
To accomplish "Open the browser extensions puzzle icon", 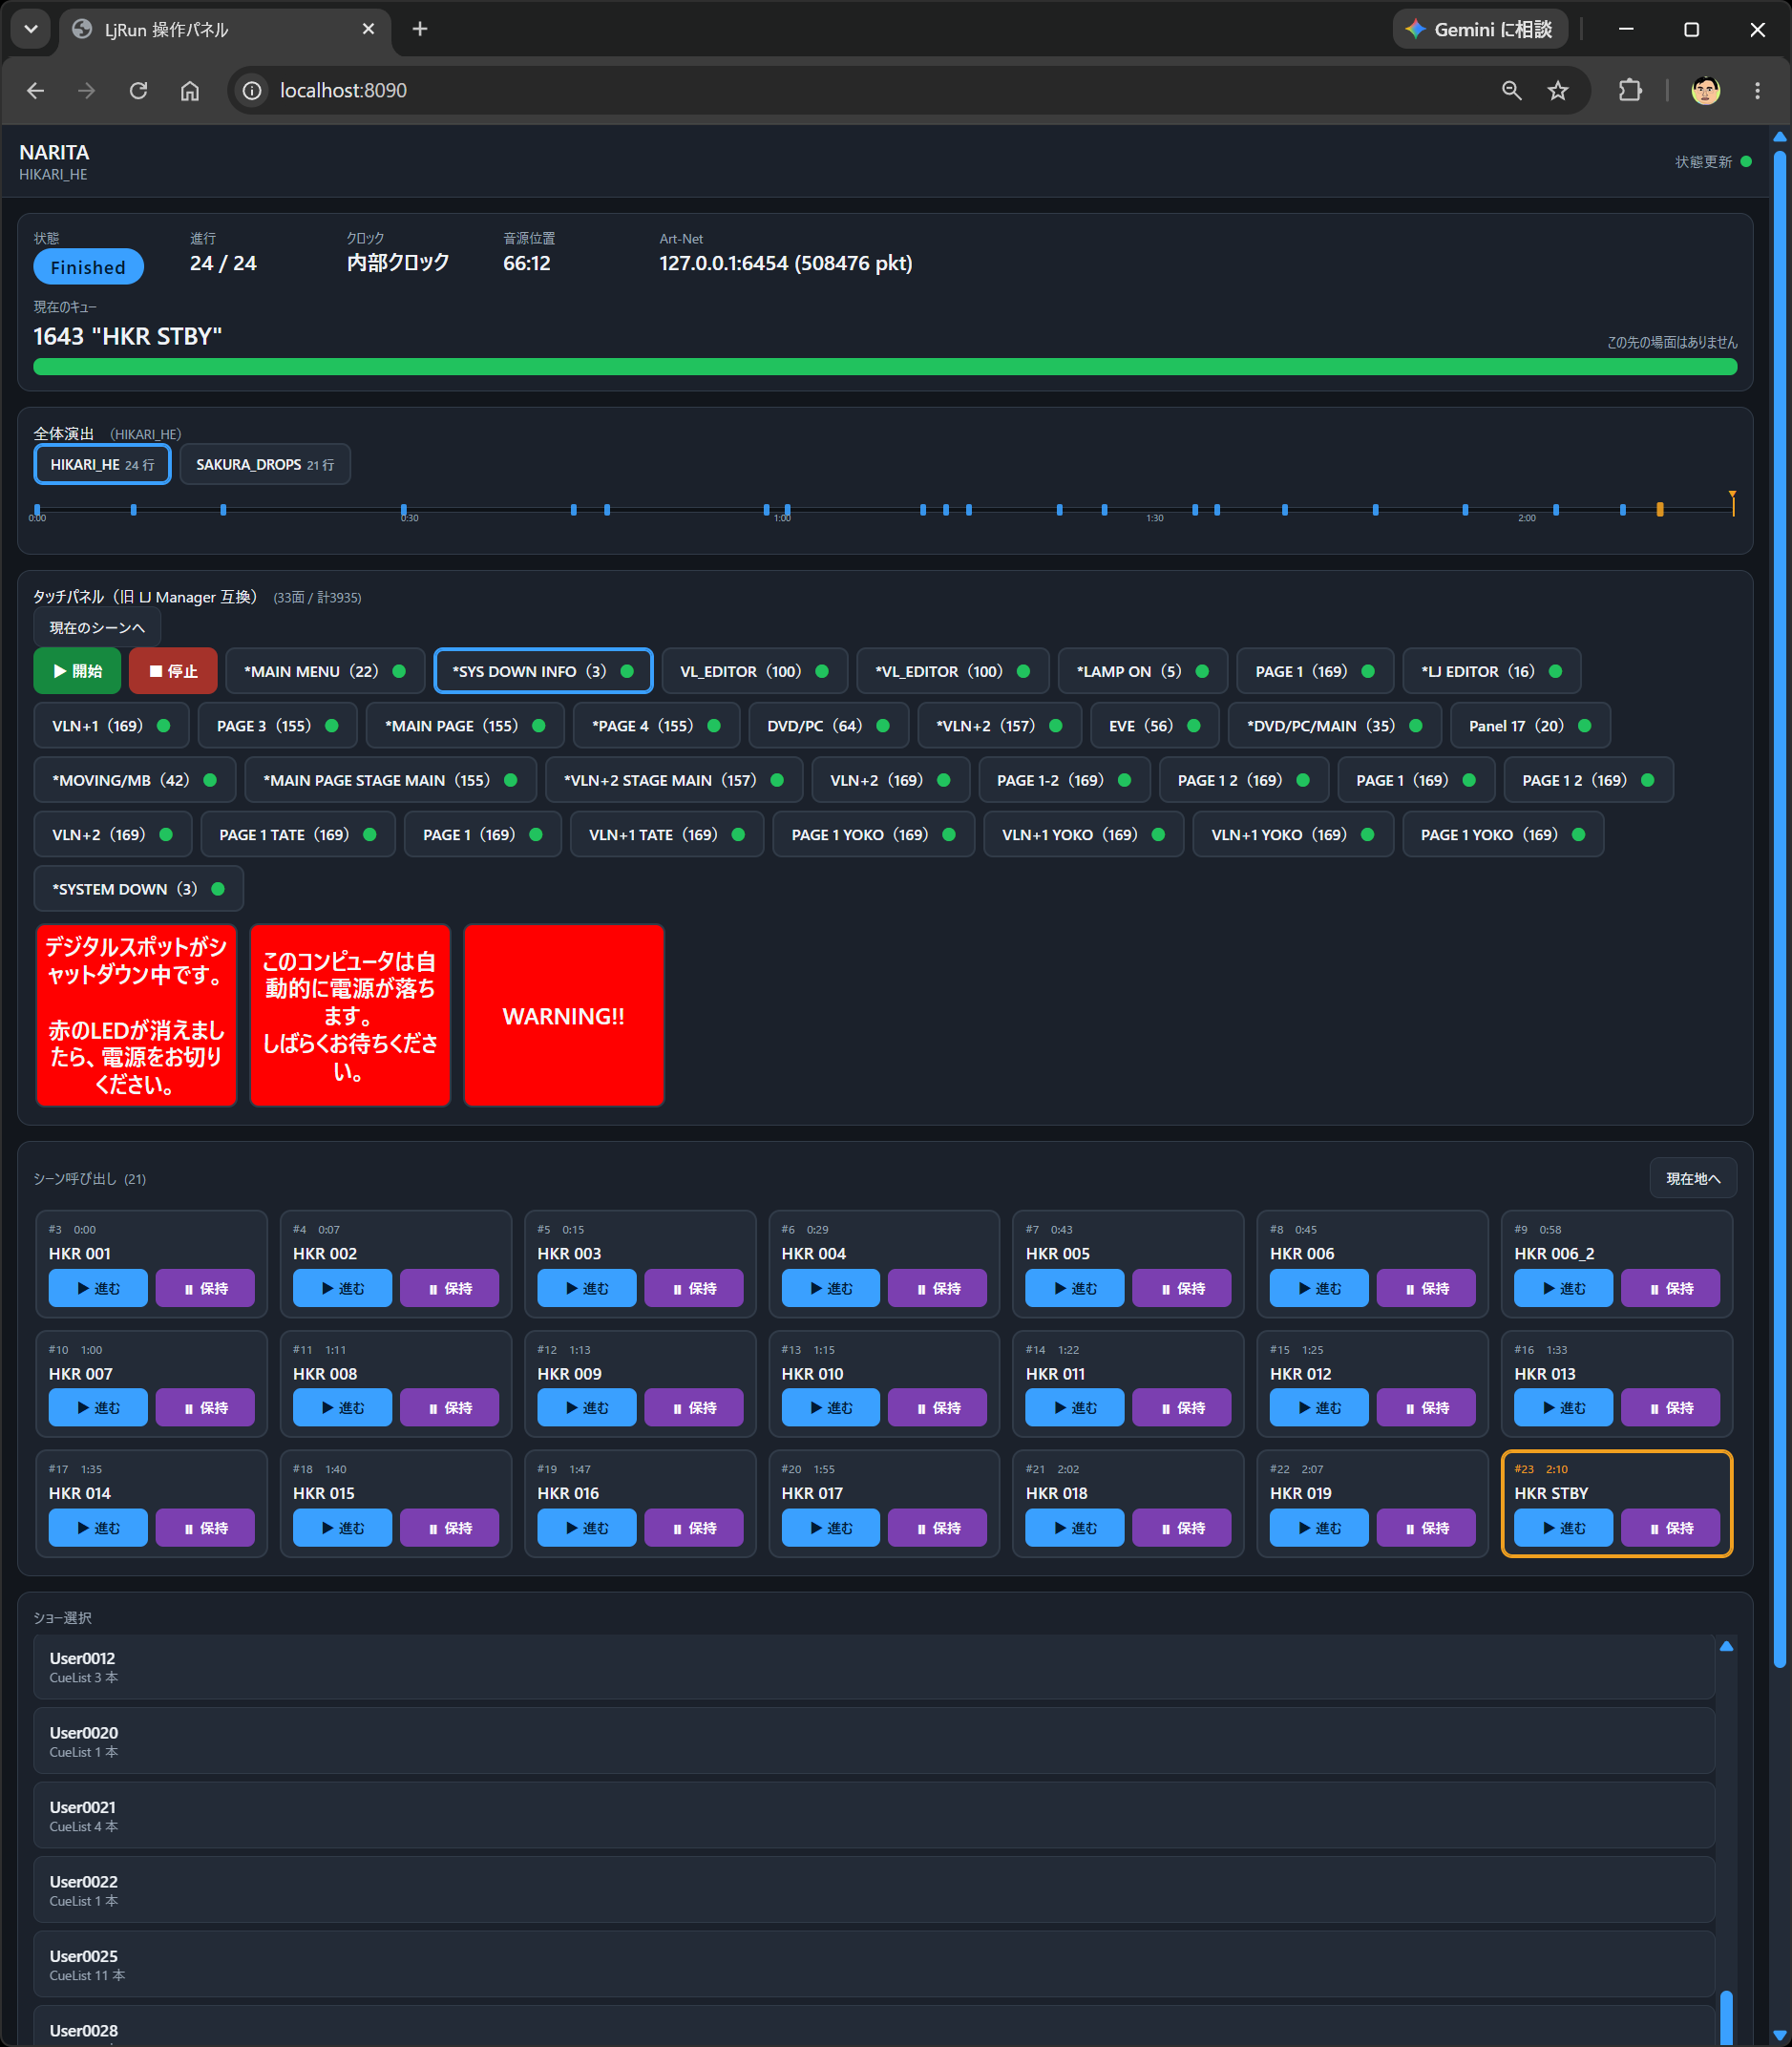I will [1630, 91].
